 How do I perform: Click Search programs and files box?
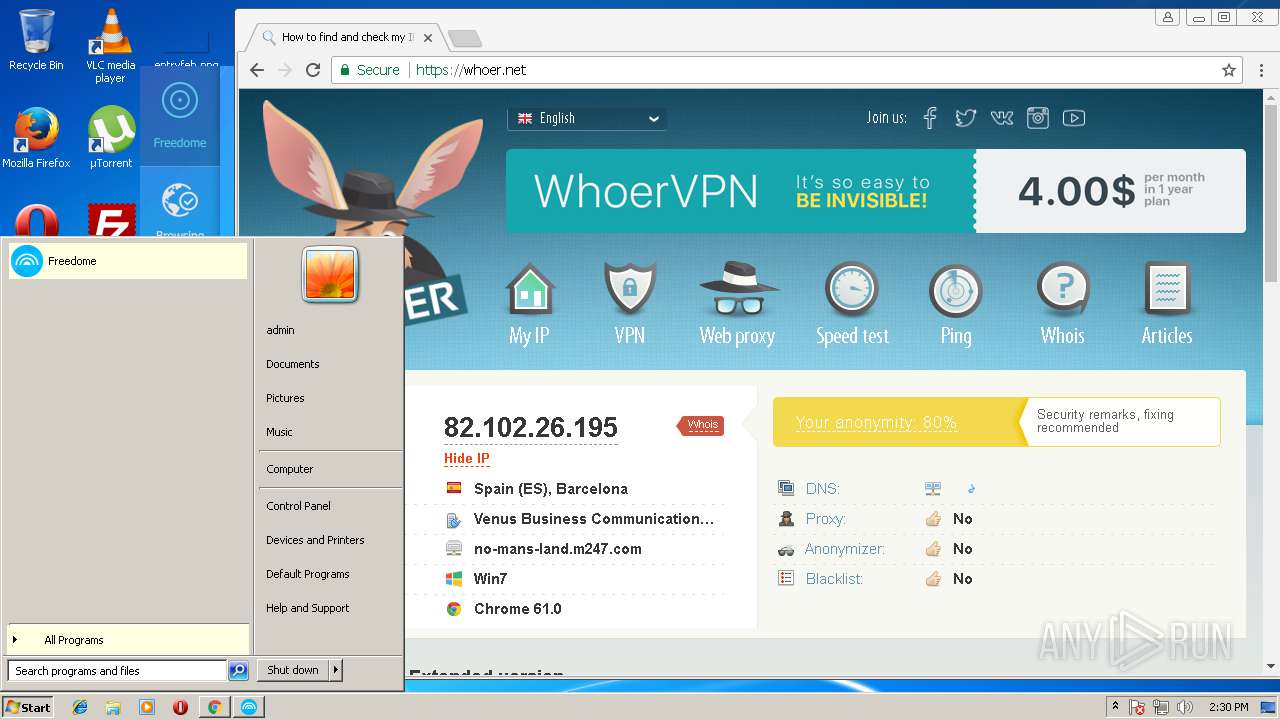coord(117,671)
